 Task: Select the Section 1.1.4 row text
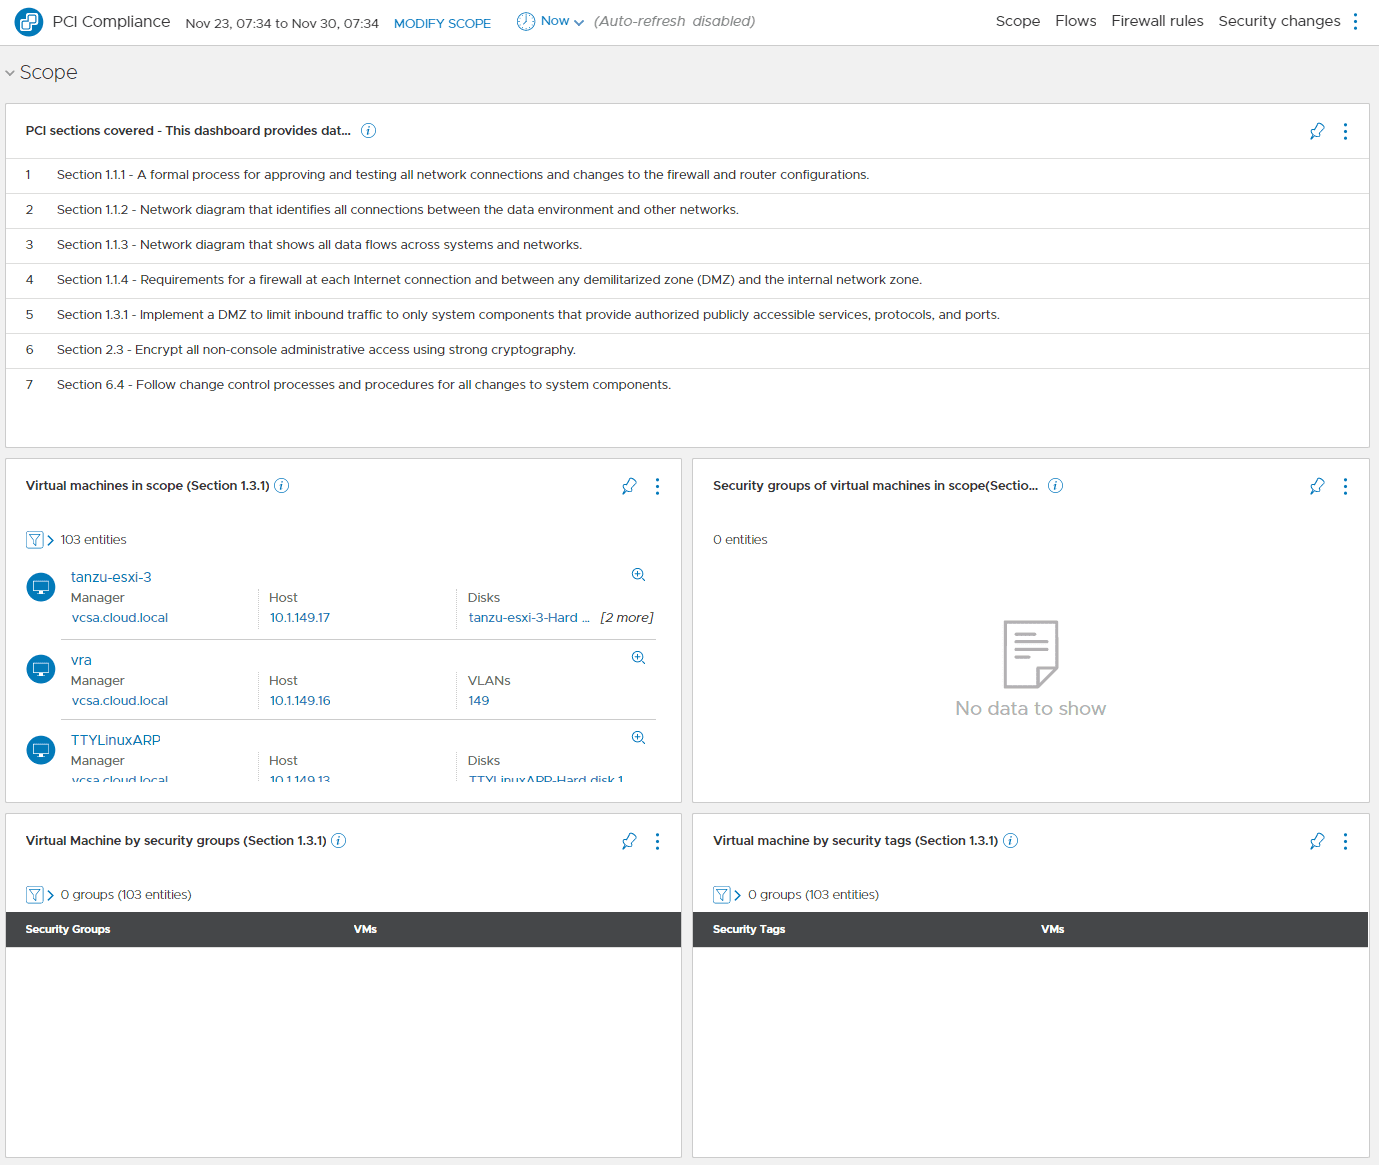coord(489,280)
